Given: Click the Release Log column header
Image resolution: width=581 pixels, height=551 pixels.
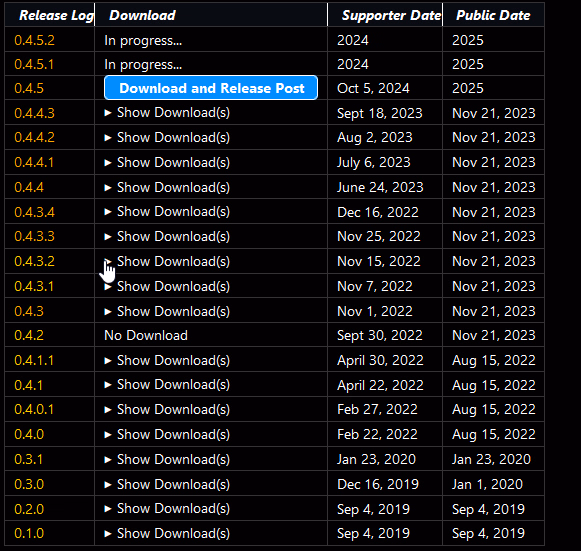Looking at the screenshot, I should coord(56,15).
